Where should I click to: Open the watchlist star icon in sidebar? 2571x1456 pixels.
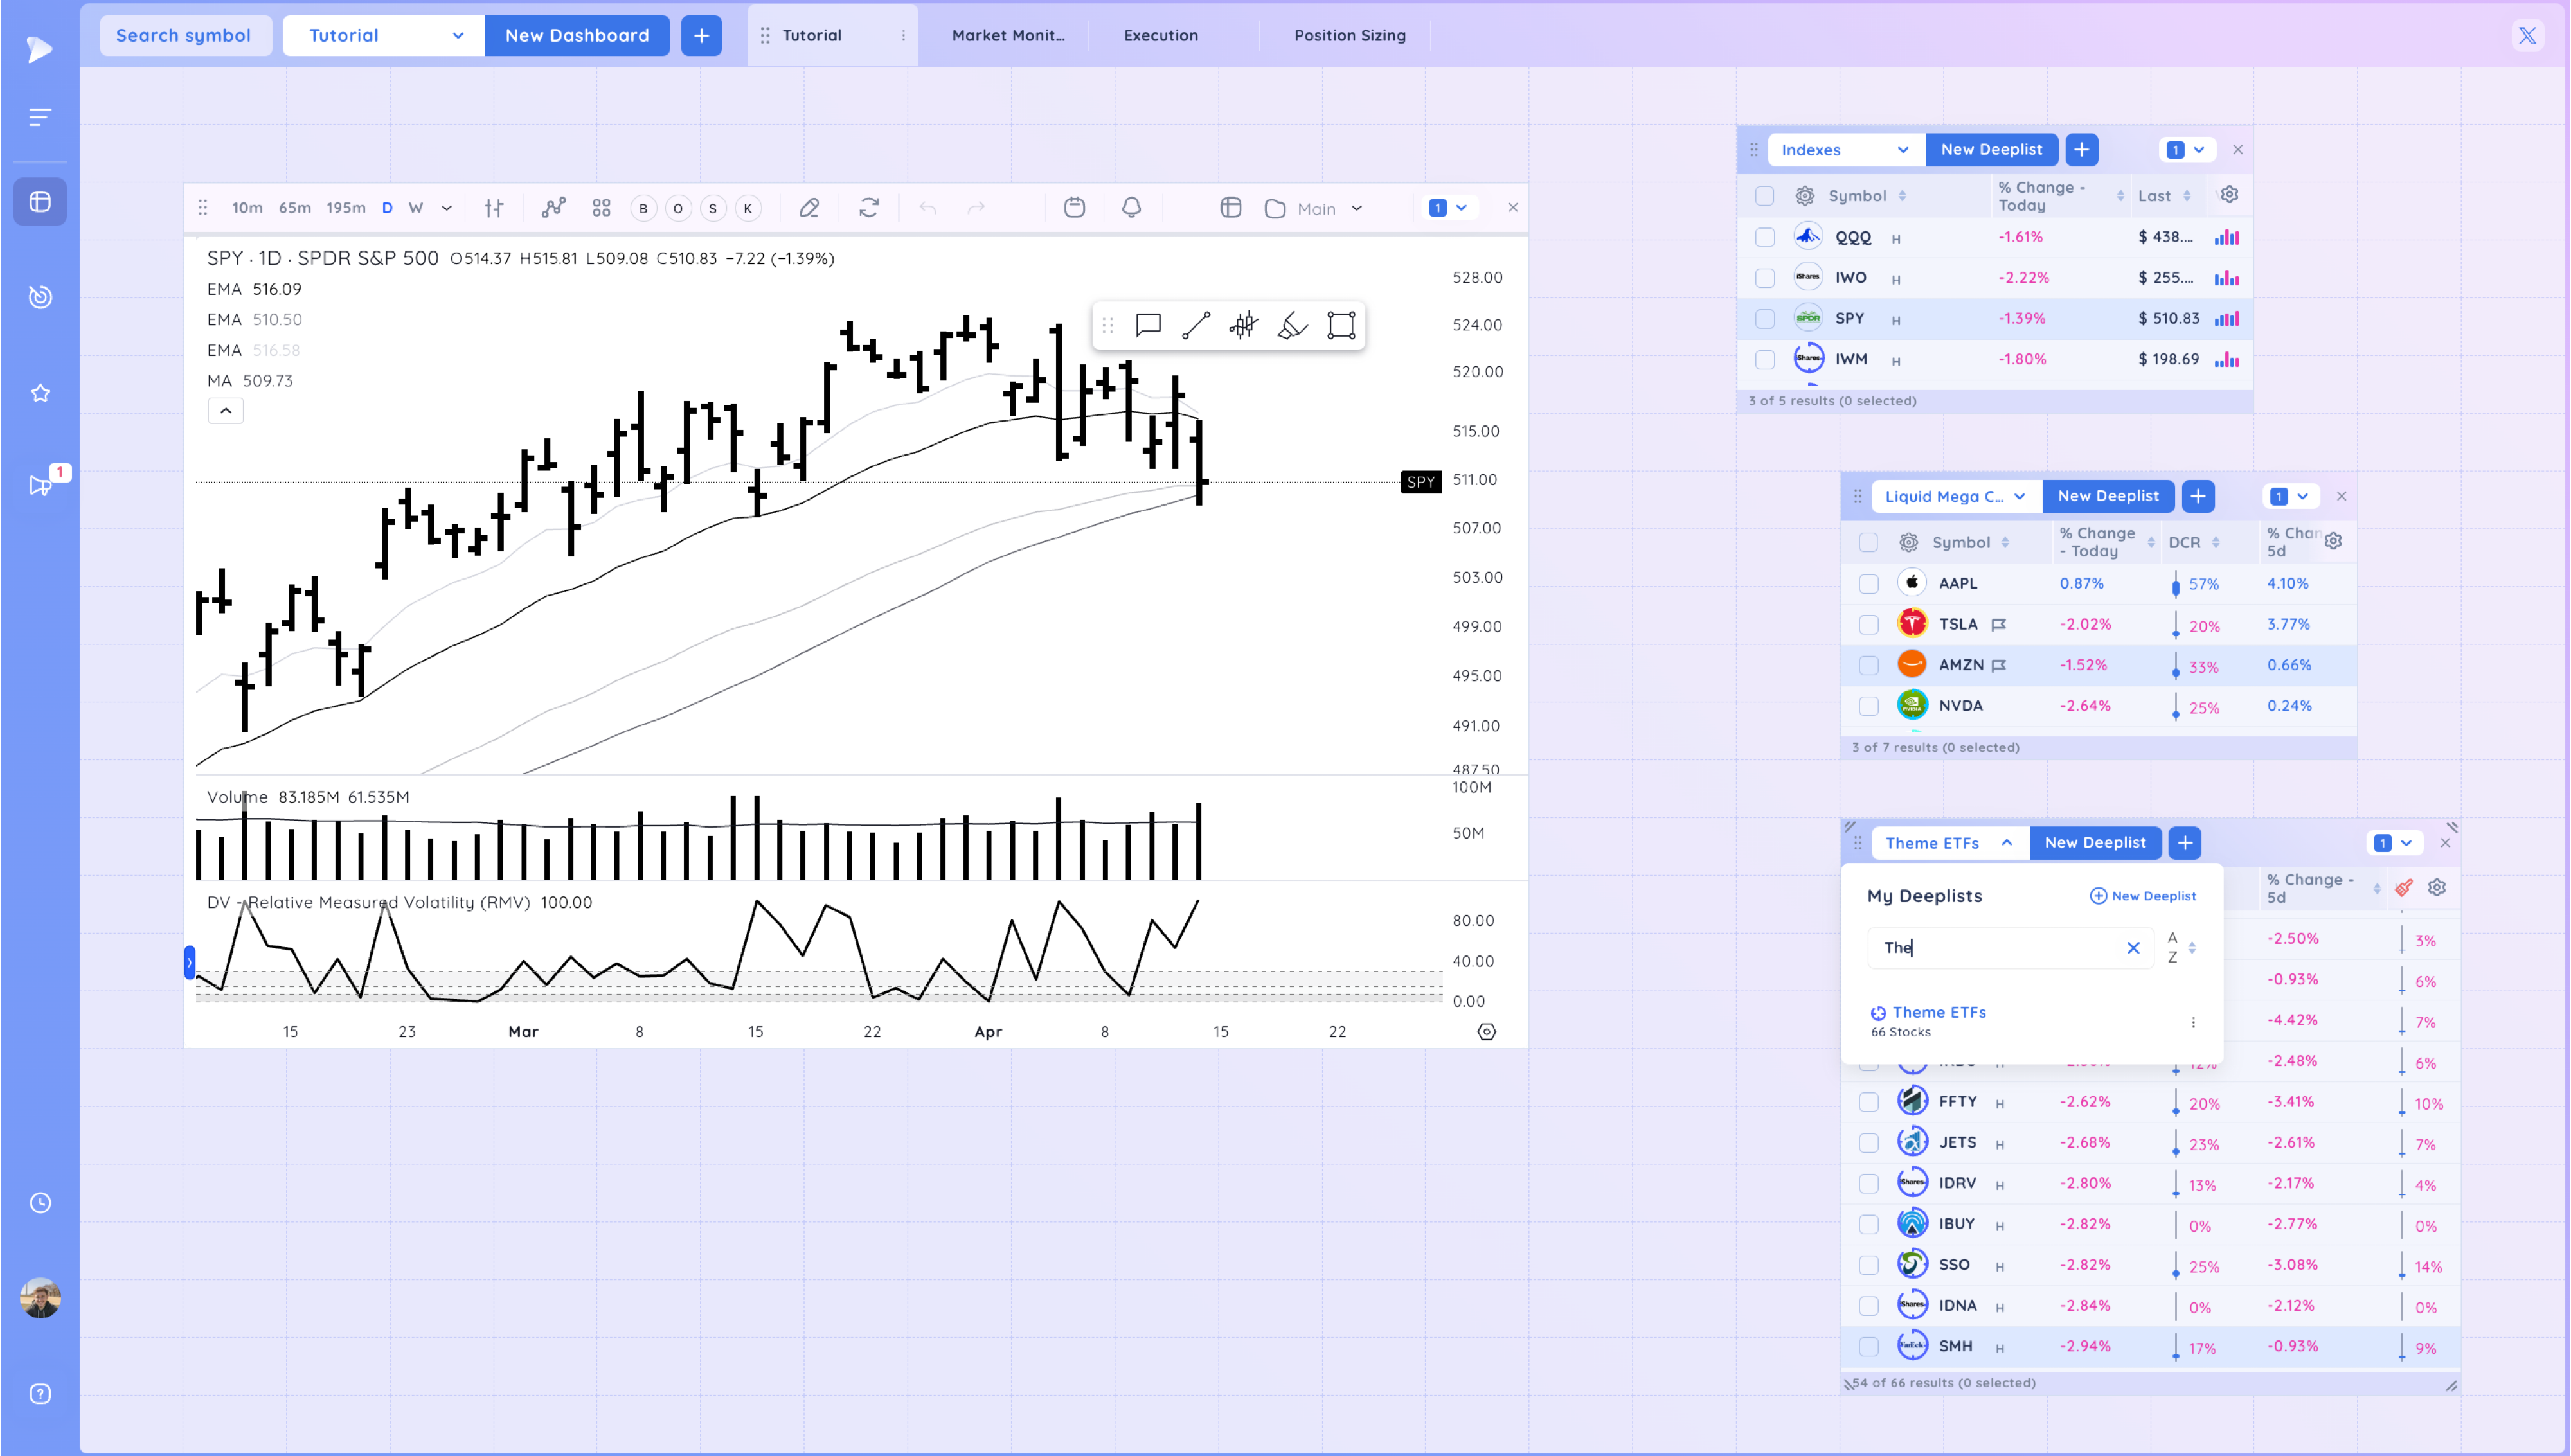coord(40,393)
